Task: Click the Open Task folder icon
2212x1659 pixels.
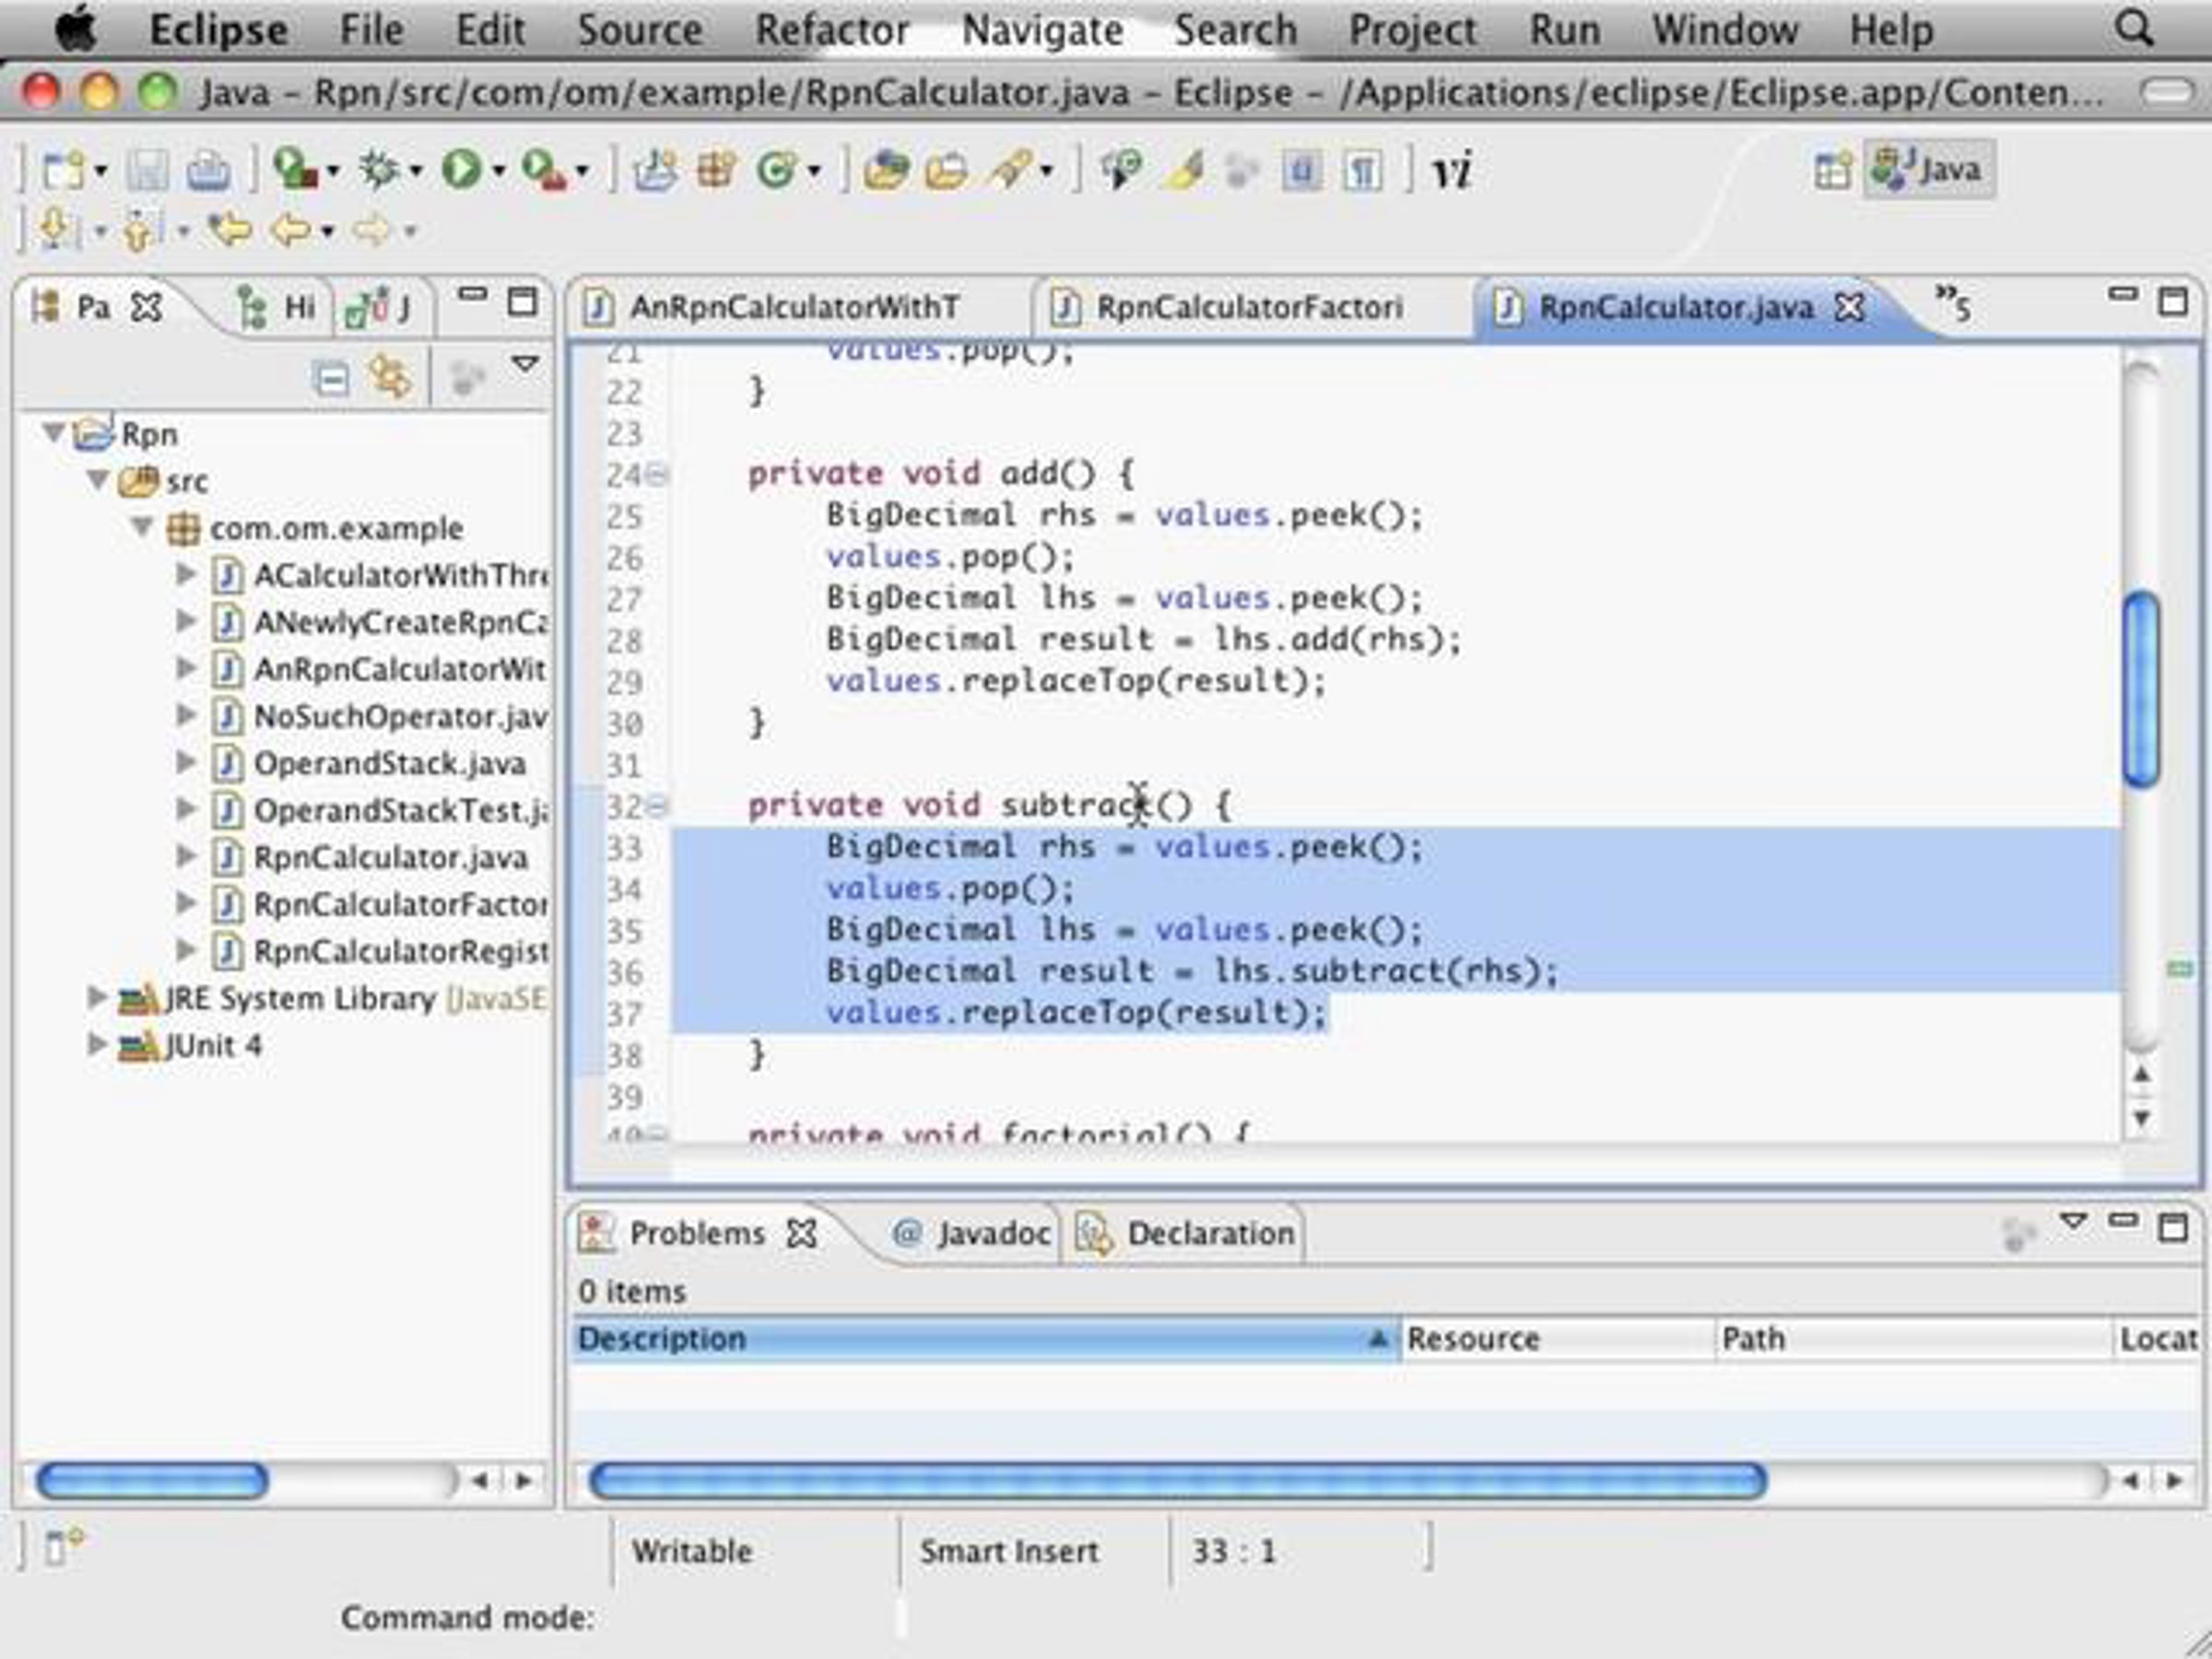Action: tap(946, 170)
